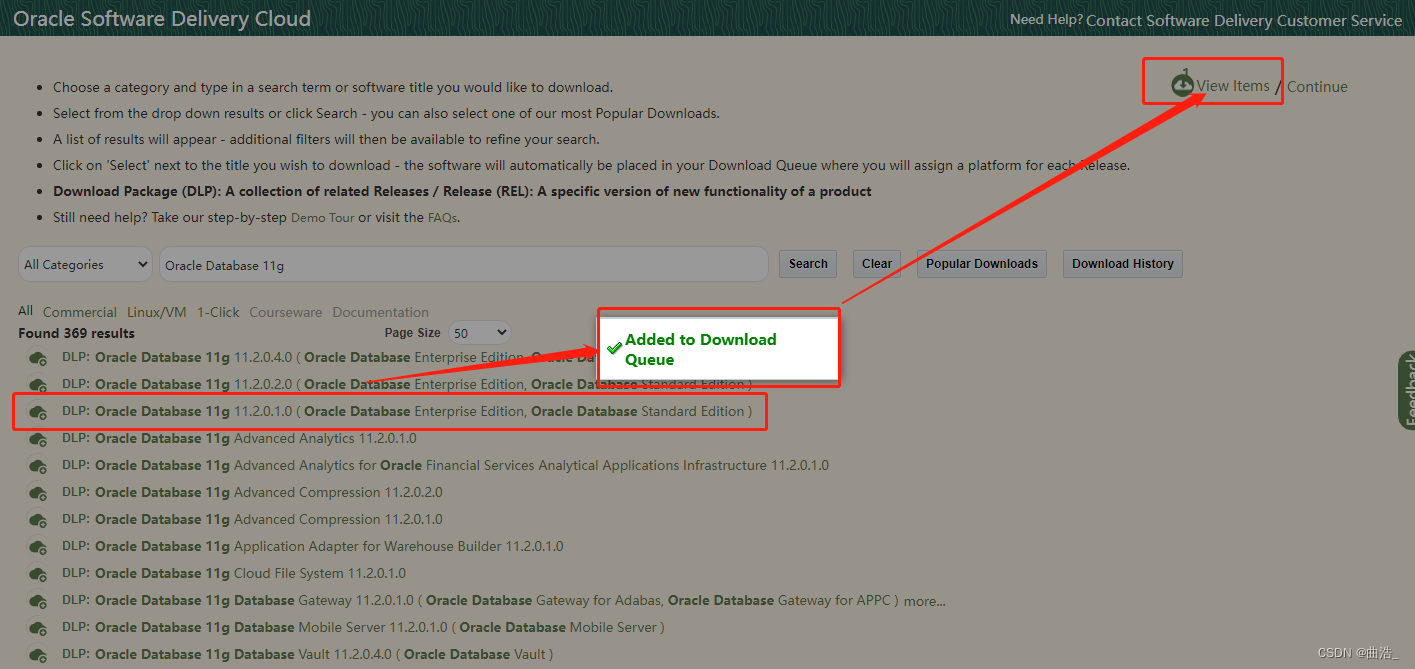The height and width of the screenshot is (669, 1415).
Task: Click the Search button
Action: click(x=808, y=264)
